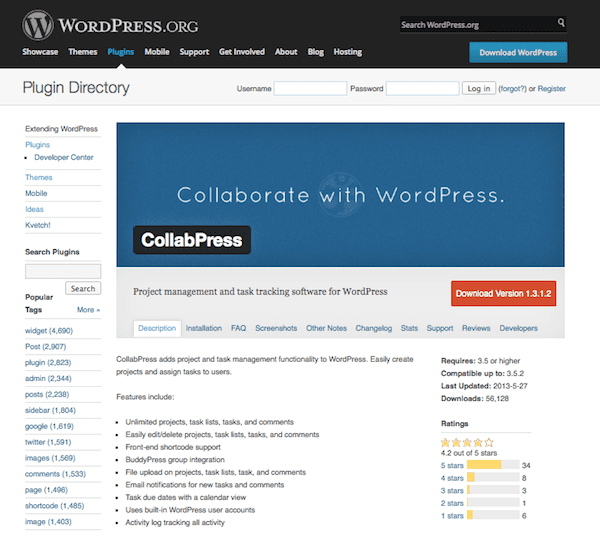The height and width of the screenshot is (536, 600).
Task: Open the Plugins sidebar link
Action: [x=38, y=145]
